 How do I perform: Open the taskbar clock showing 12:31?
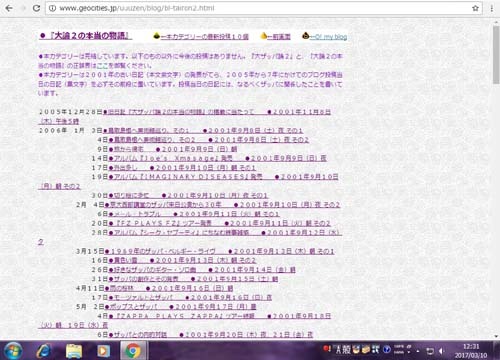[471, 351]
